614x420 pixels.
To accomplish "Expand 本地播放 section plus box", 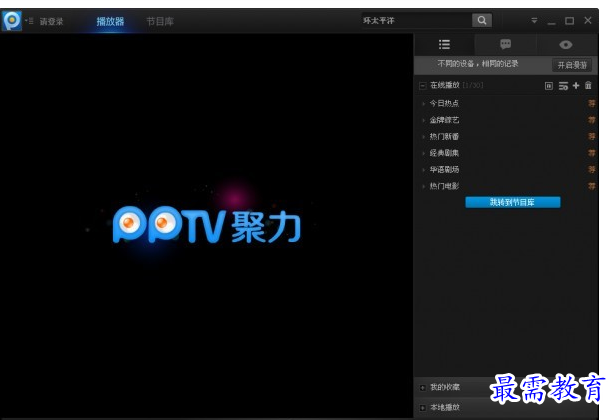I will point(423,408).
